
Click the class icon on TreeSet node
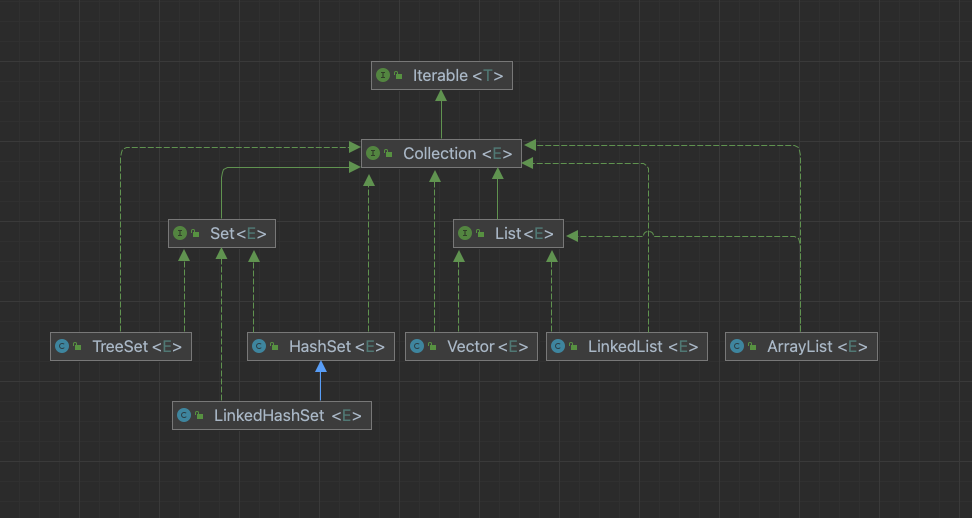coord(62,346)
